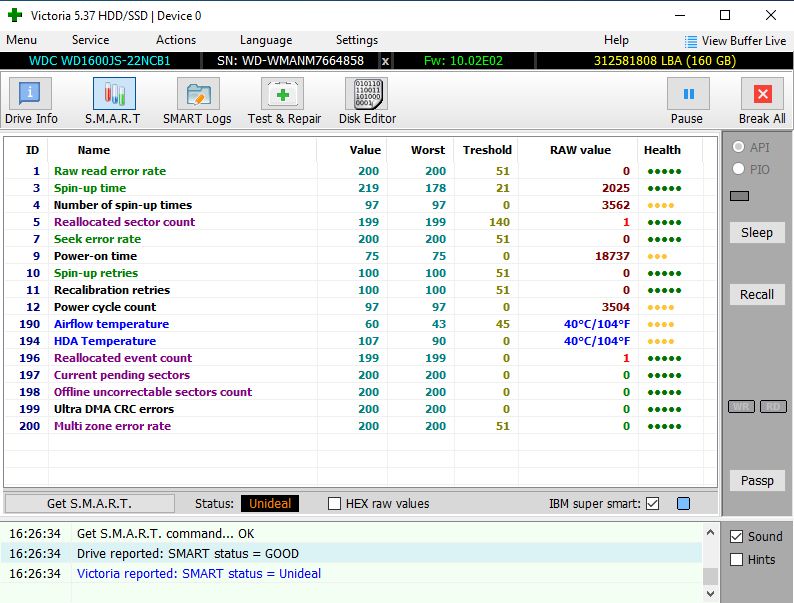The width and height of the screenshot is (794, 603).
Task: Open the Language menu
Action: click(266, 40)
